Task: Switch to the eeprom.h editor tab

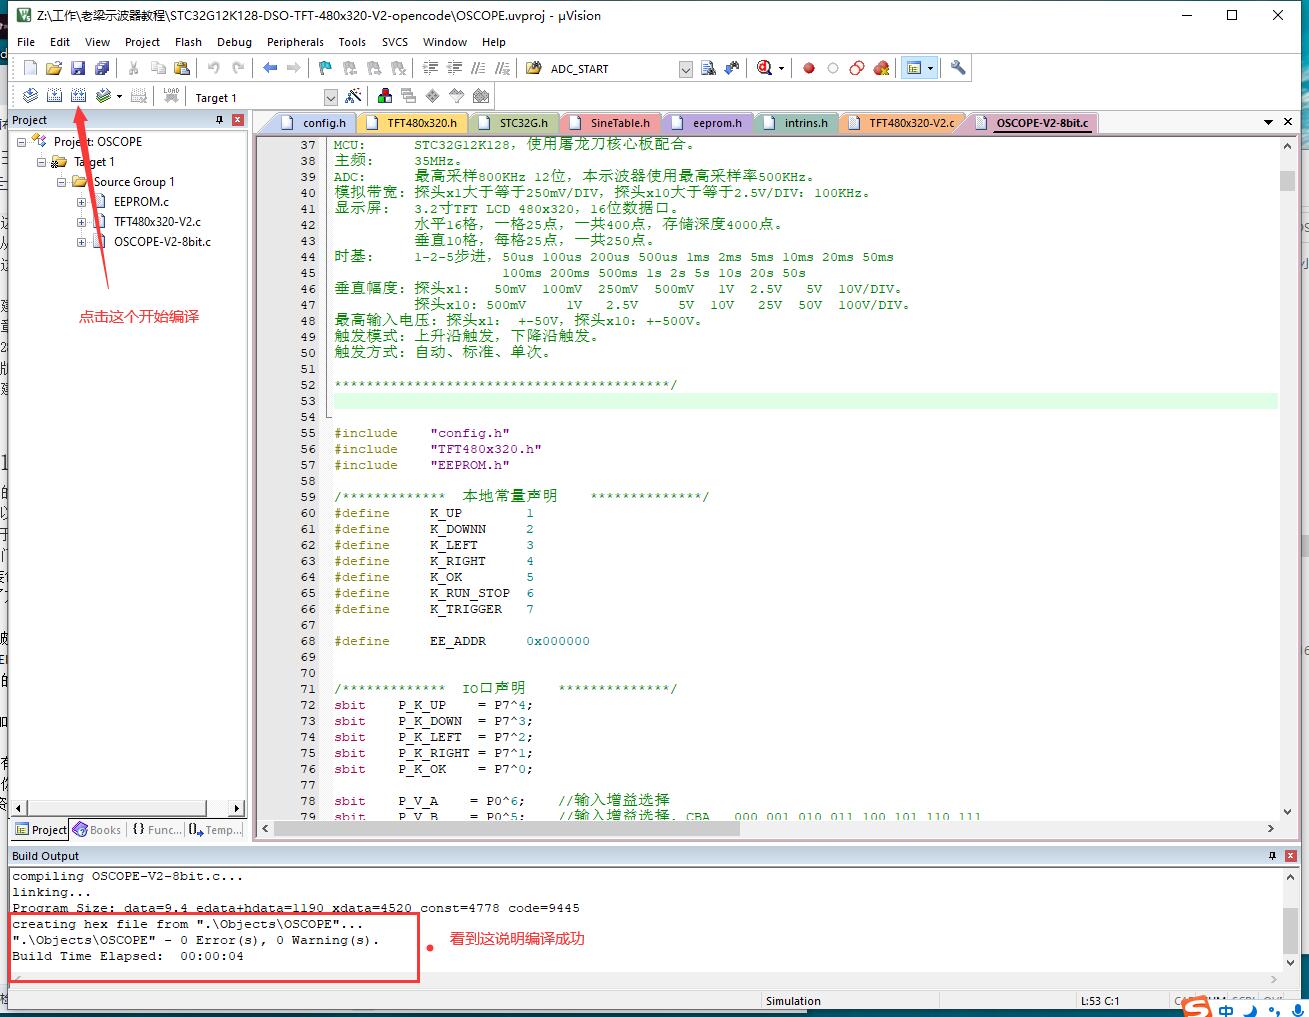Action: (706, 123)
